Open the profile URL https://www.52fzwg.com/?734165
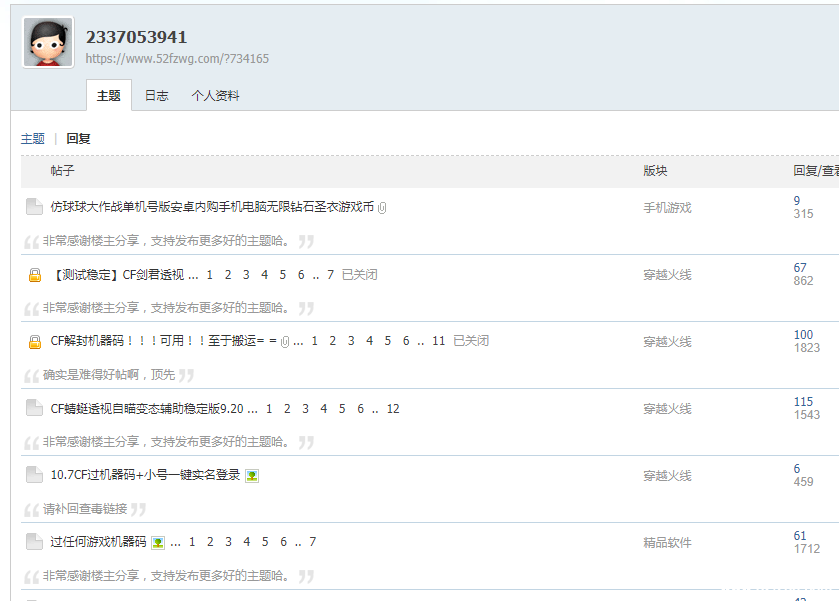Screen dimensions: 839x601 click(177, 58)
